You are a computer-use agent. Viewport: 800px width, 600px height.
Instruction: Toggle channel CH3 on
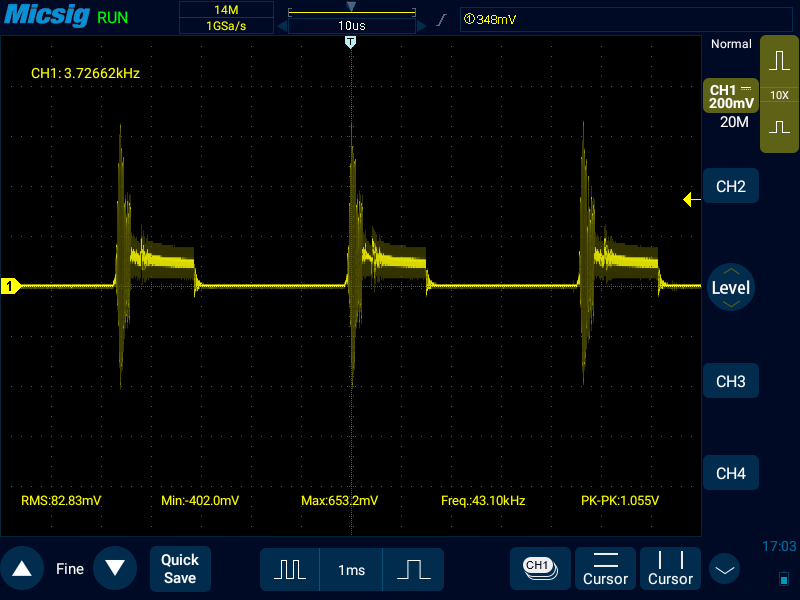(x=730, y=382)
